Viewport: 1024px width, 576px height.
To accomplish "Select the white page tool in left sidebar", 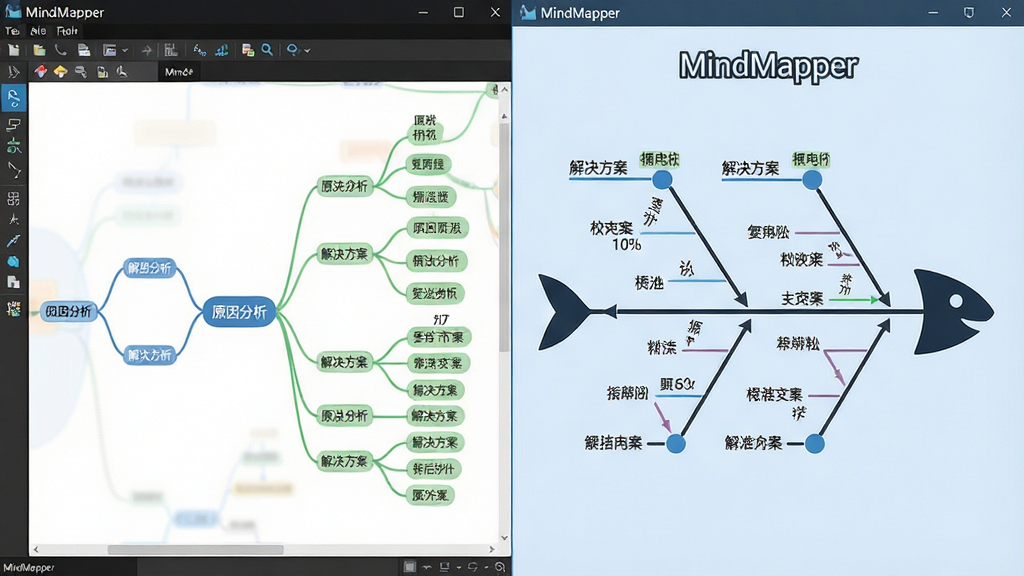I will coord(14,282).
